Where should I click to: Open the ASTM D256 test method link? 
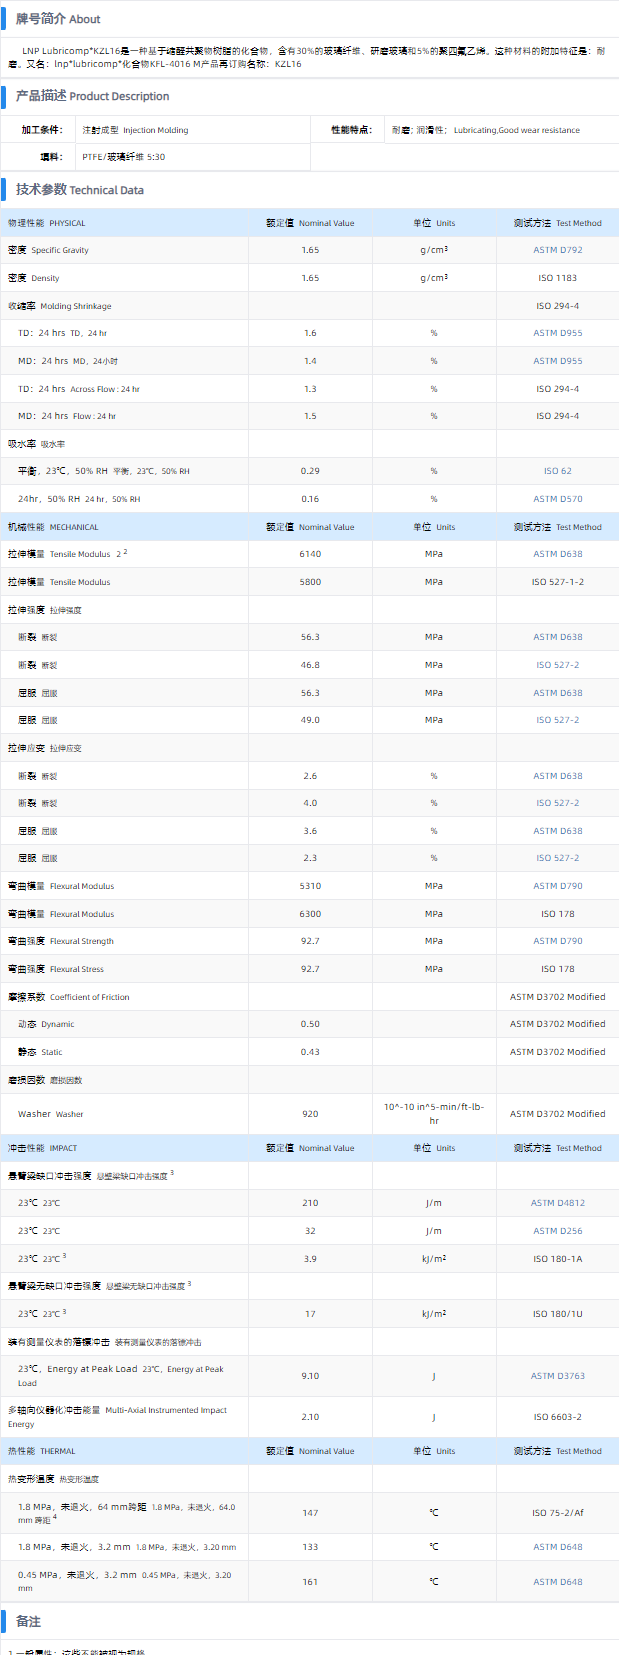click(557, 1231)
